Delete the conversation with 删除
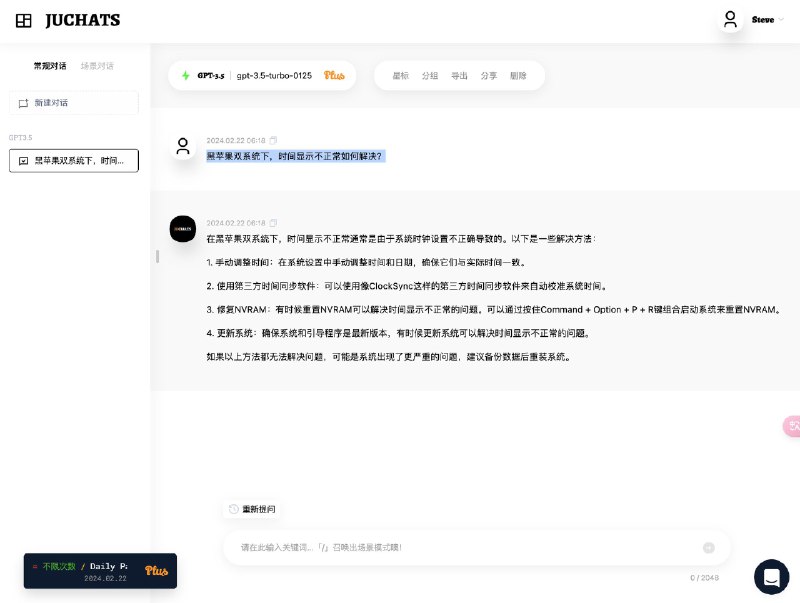 pos(518,76)
